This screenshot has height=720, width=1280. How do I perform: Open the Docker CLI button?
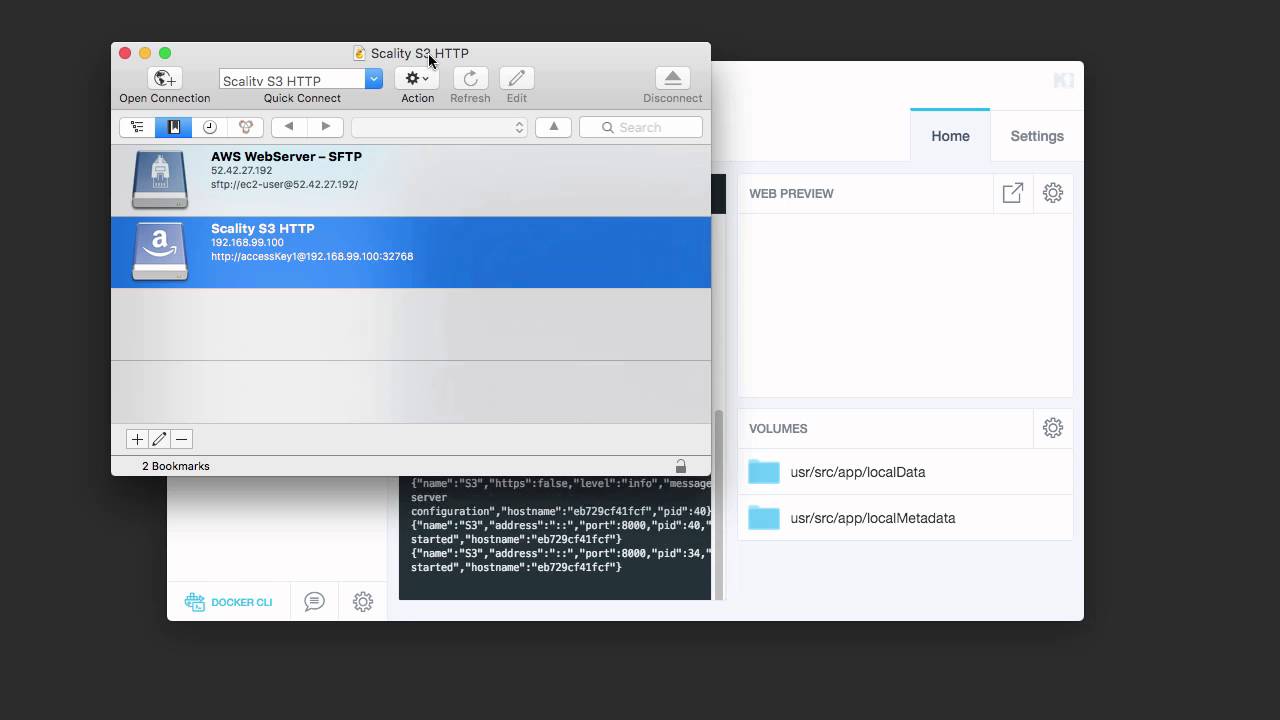[x=228, y=602]
